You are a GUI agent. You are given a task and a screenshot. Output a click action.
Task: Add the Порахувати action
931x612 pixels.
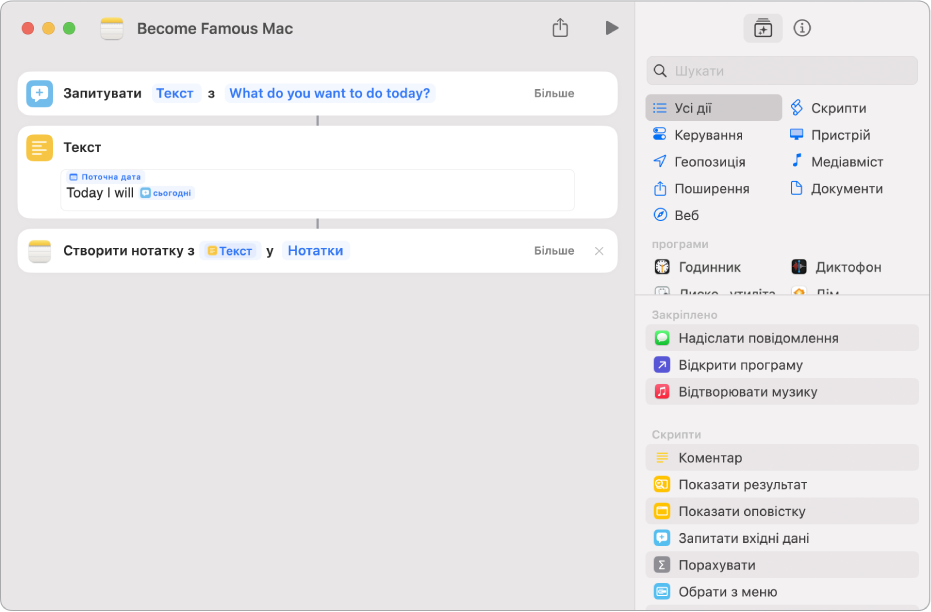point(782,565)
